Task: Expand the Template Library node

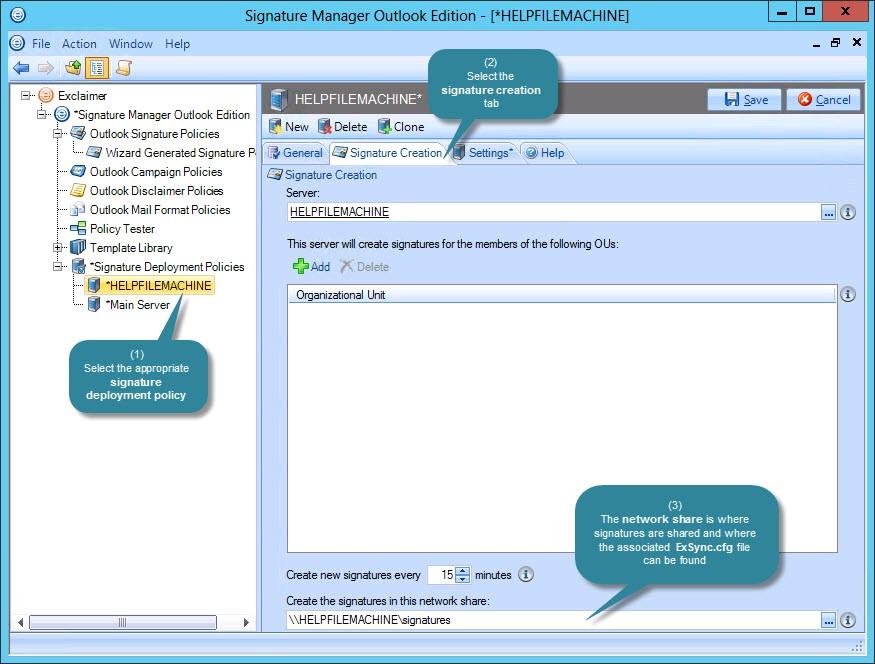Action: (x=57, y=247)
